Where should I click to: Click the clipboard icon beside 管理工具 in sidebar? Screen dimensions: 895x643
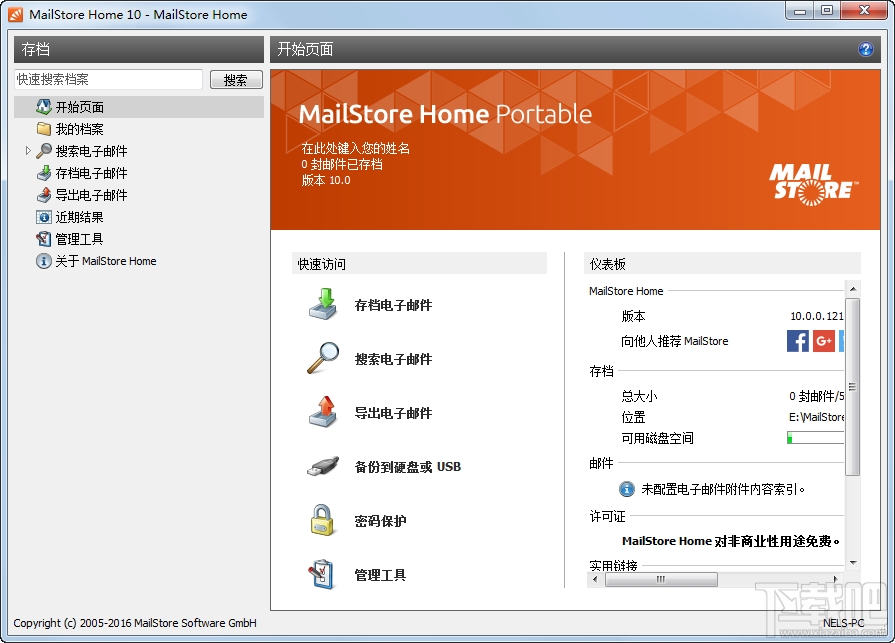(x=43, y=238)
